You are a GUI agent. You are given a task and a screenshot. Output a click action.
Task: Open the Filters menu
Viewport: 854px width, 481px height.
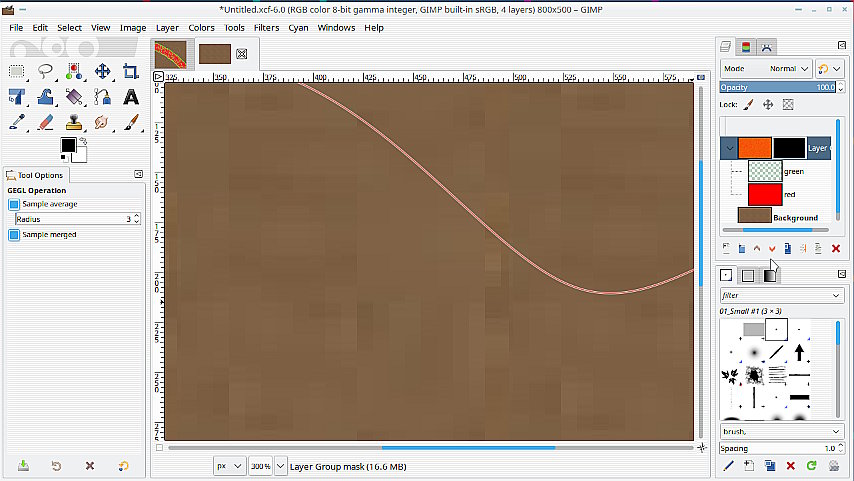(266, 28)
